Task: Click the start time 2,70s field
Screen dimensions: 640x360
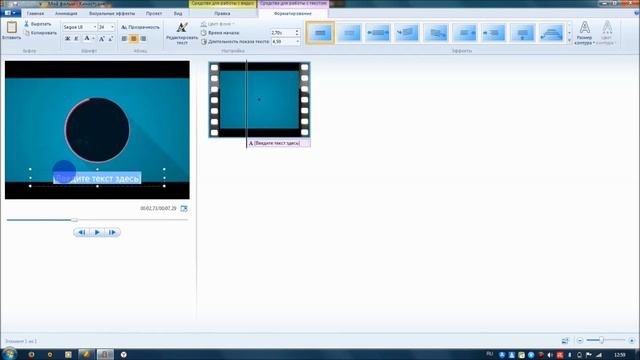Action: [282, 33]
